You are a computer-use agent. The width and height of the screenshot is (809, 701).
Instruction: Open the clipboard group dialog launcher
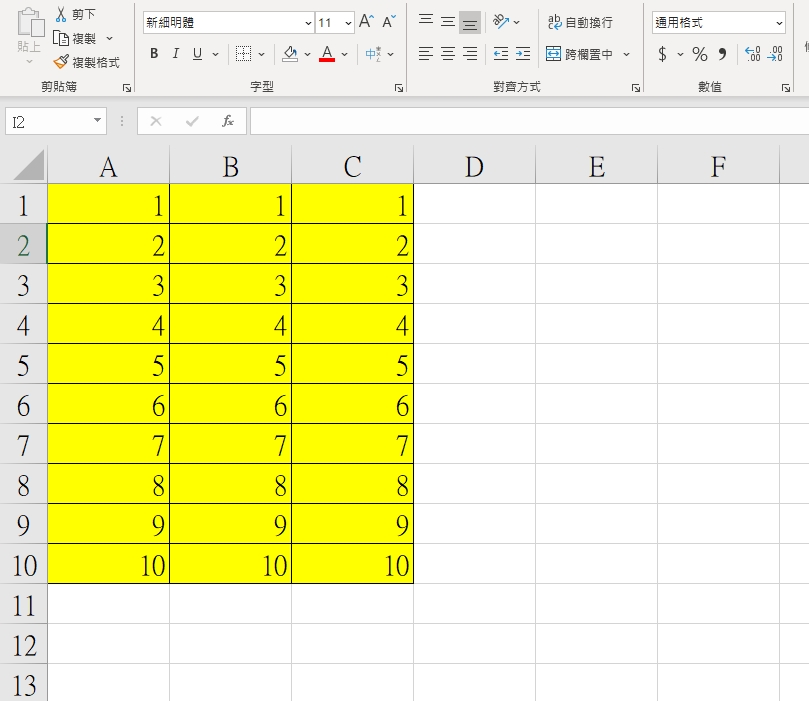pyautogui.click(x=127, y=88)
